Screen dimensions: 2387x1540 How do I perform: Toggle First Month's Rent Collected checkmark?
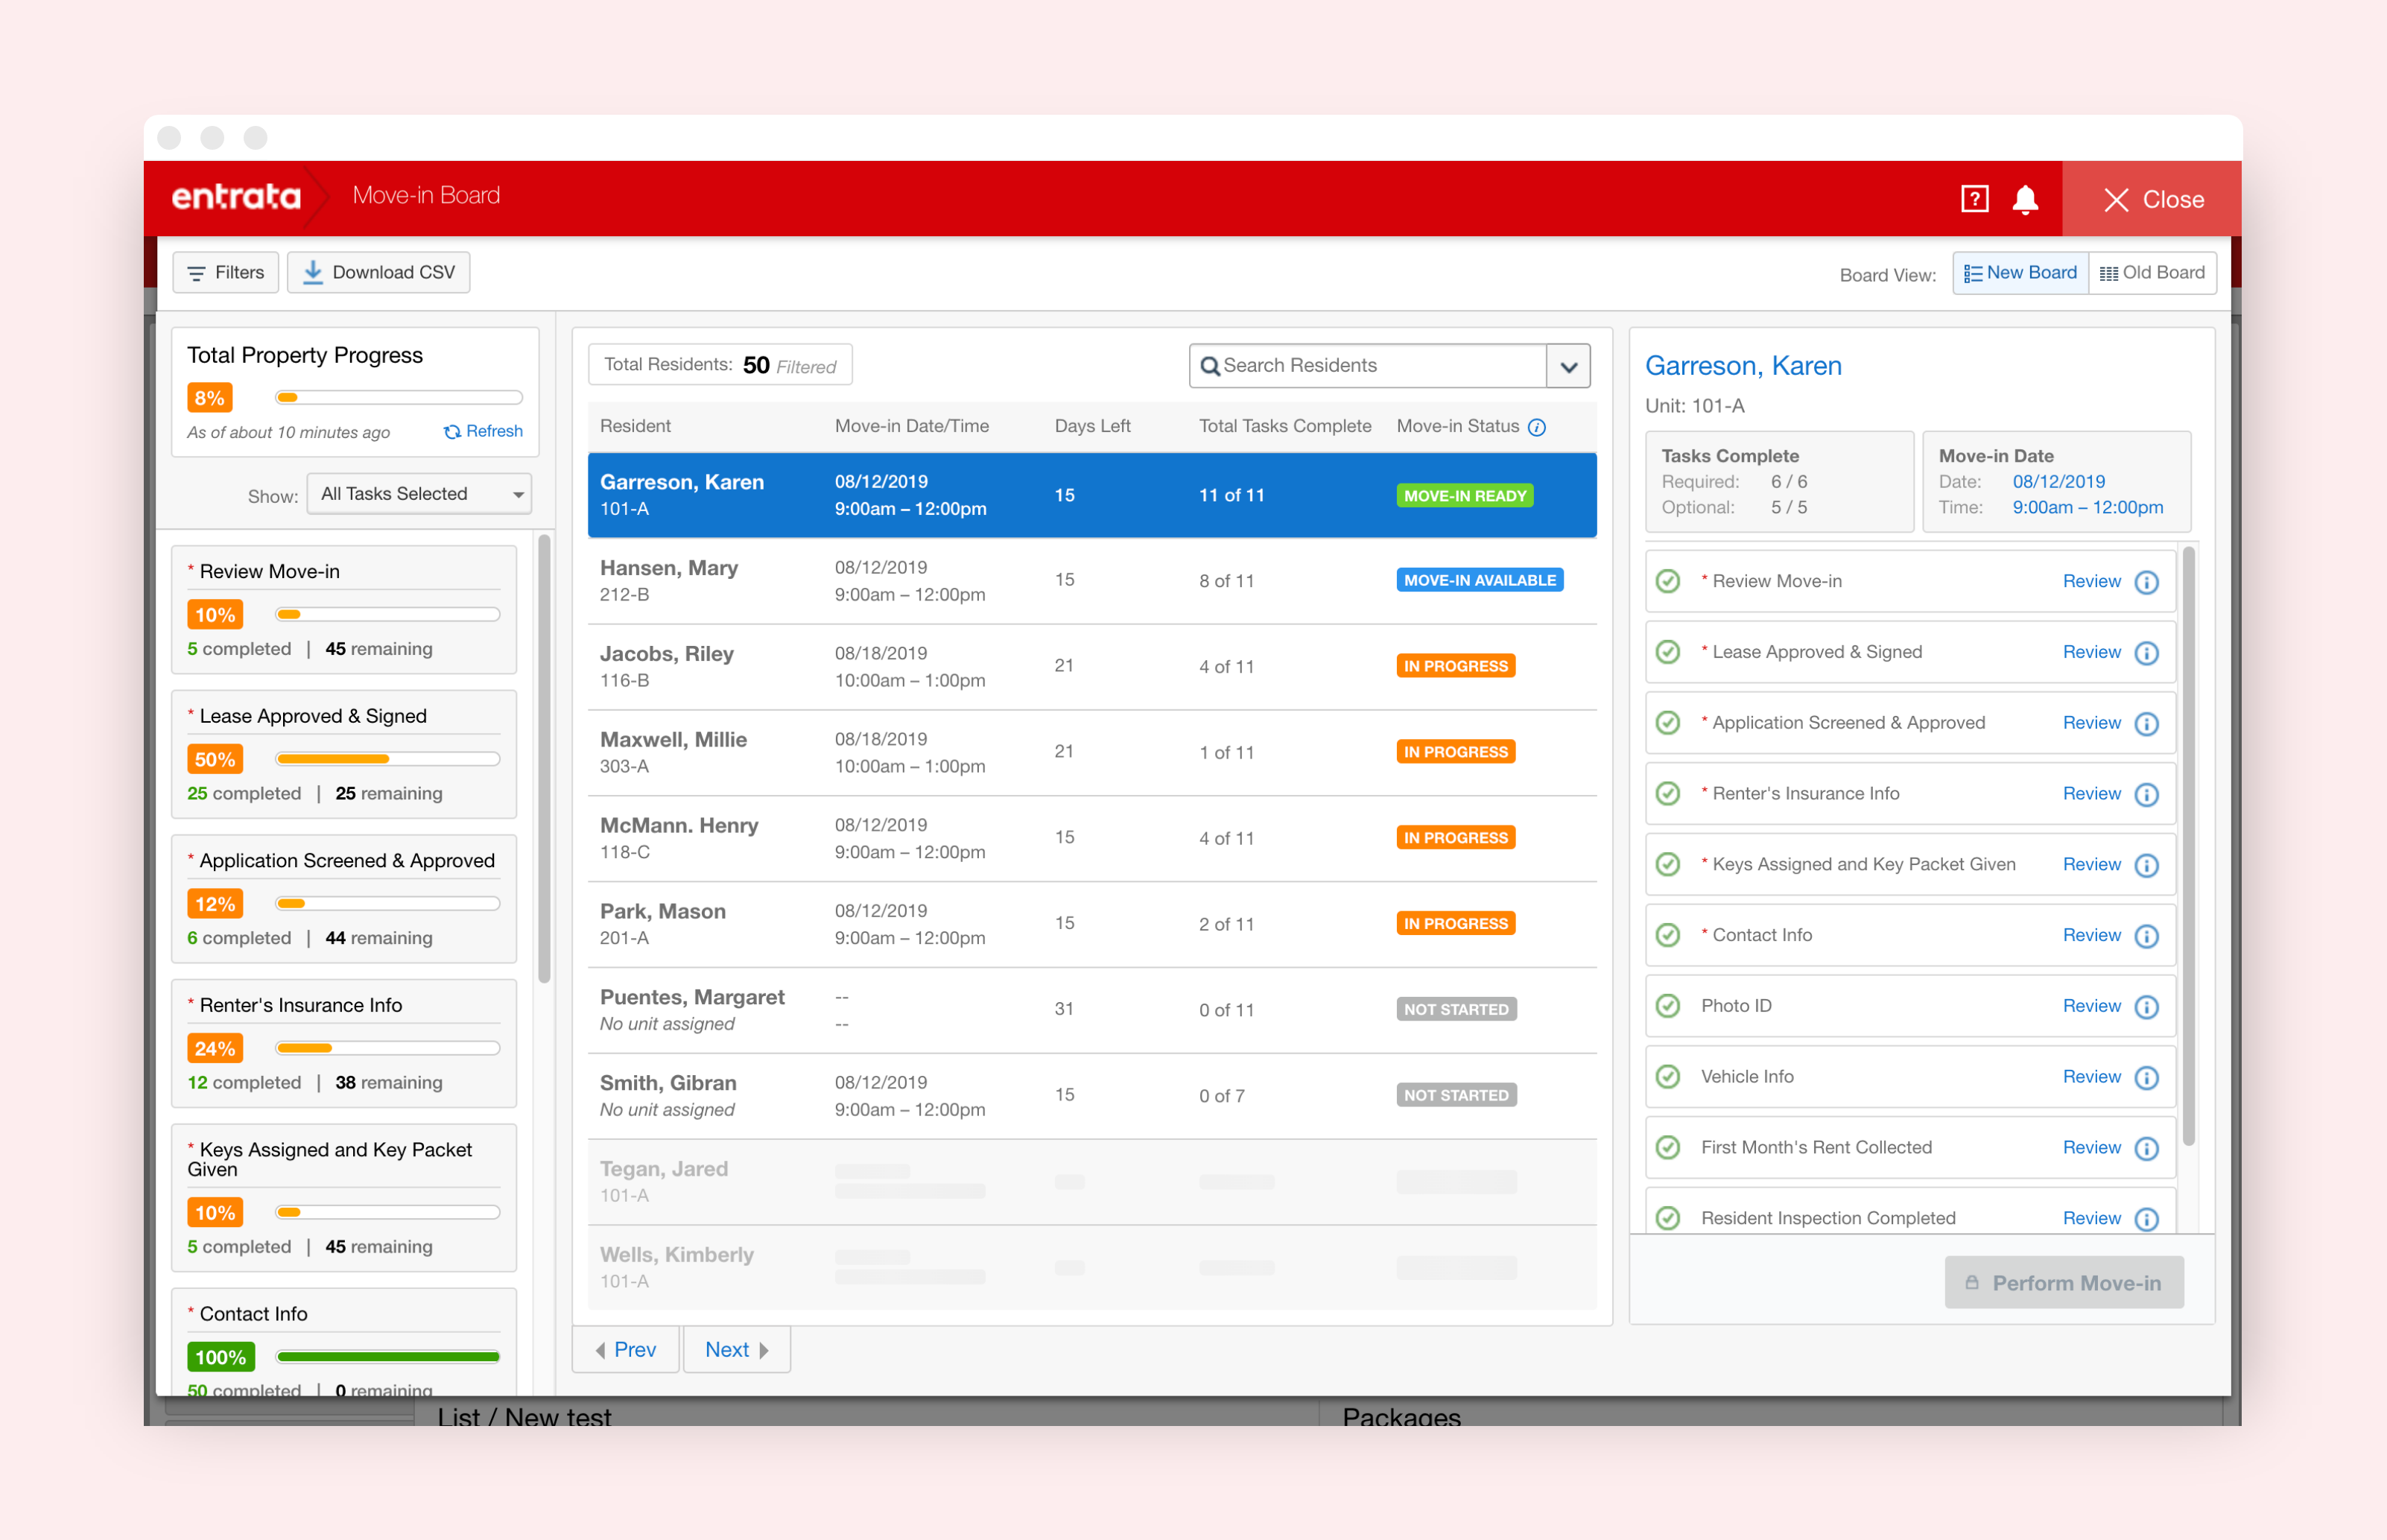[x=1667, y=1147]
